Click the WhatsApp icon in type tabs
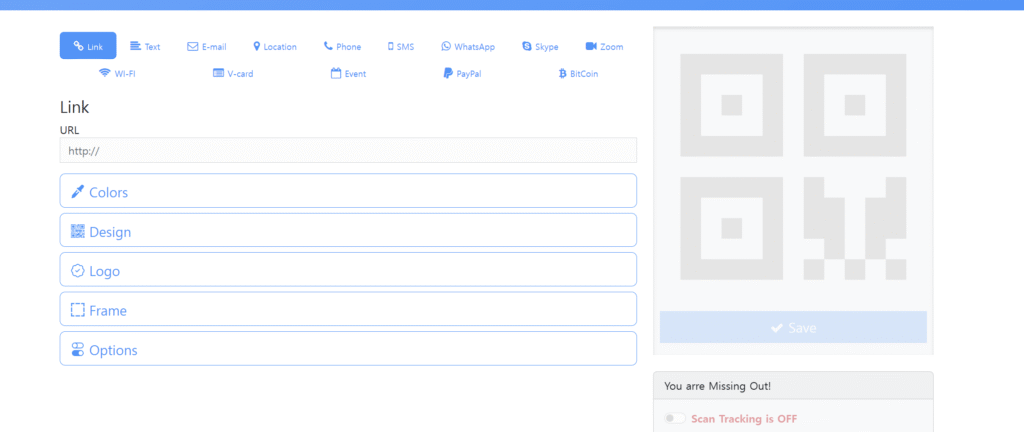Viewport: 1024px width, 432px height. tap(446, 46)
